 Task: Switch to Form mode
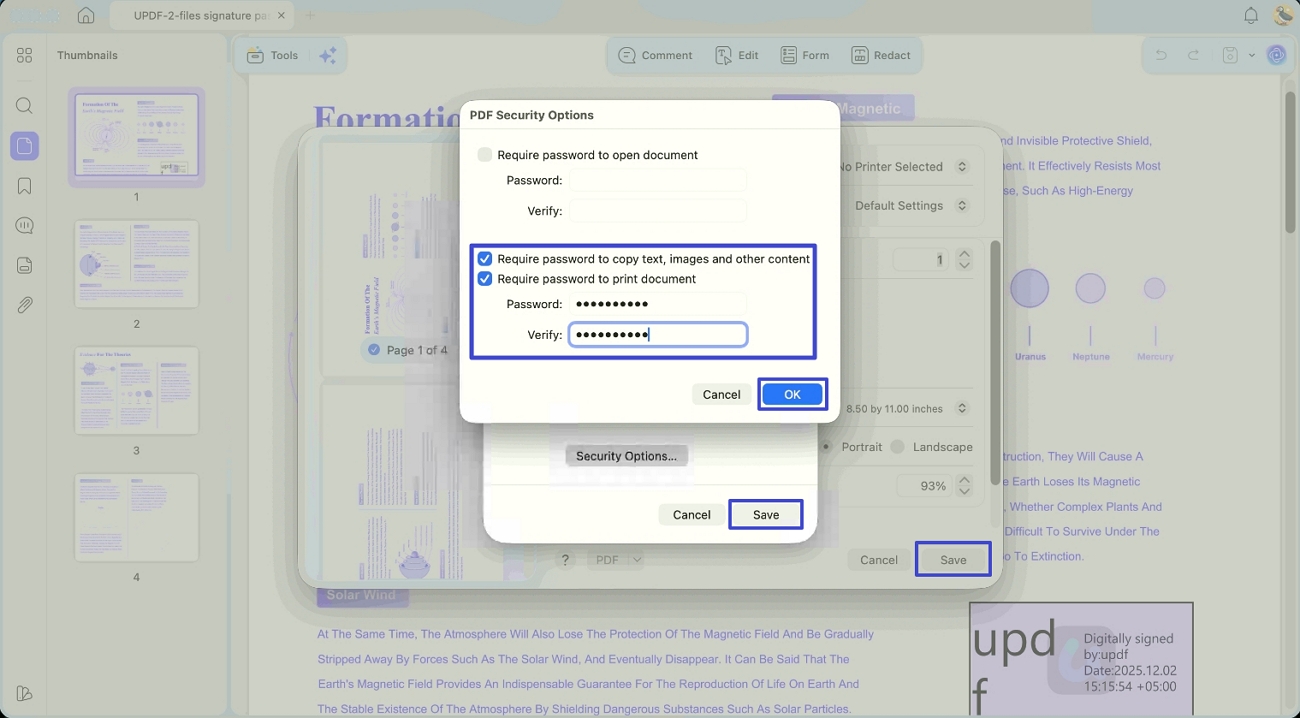tap(805, 56)
